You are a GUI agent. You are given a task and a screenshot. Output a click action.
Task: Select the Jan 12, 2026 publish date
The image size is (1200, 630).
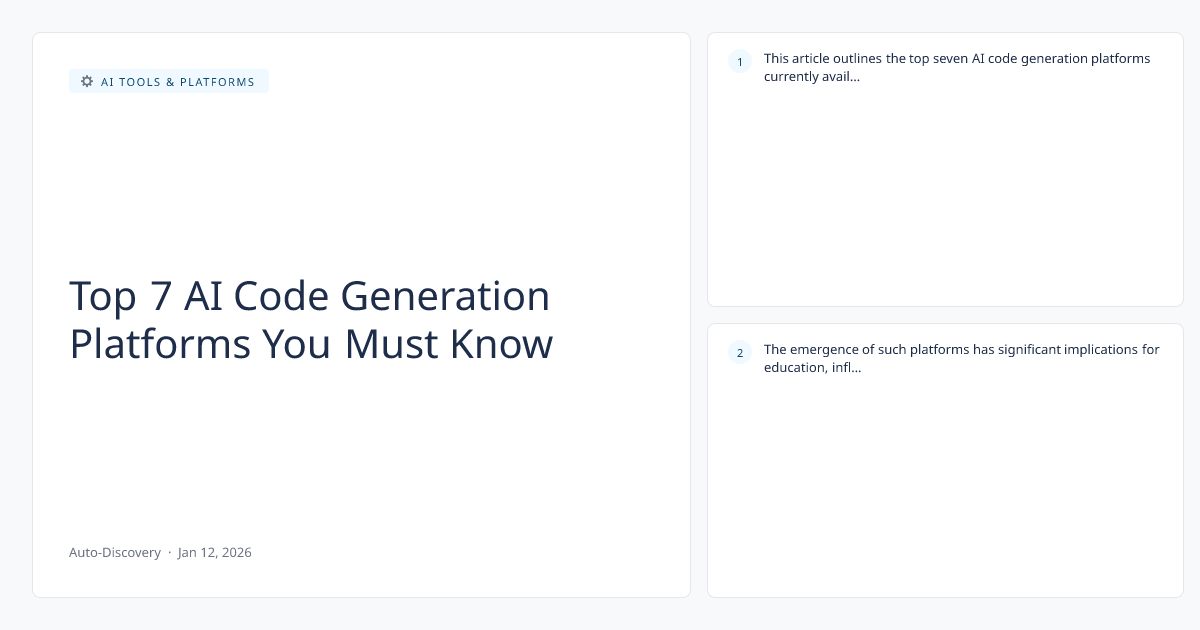[x=215, y=552]
